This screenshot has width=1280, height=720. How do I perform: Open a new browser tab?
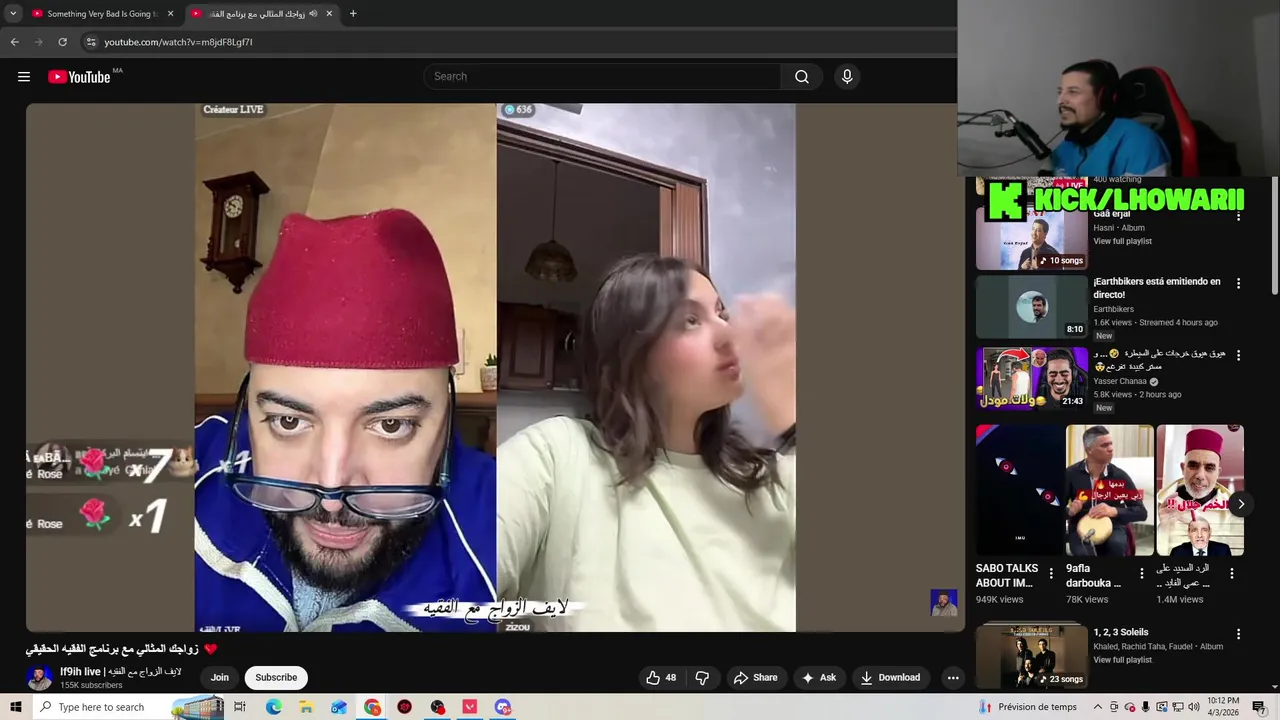353,14
